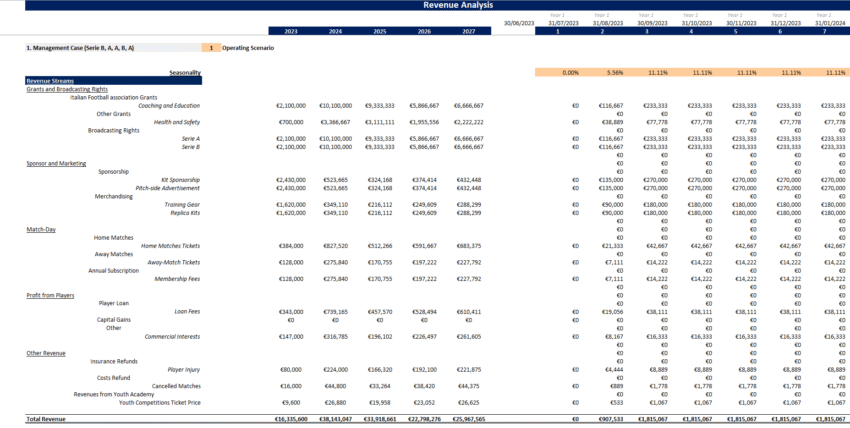Click the 'Sponsor and Marketing' heading

pyautogui.click(x=56, y=163)
